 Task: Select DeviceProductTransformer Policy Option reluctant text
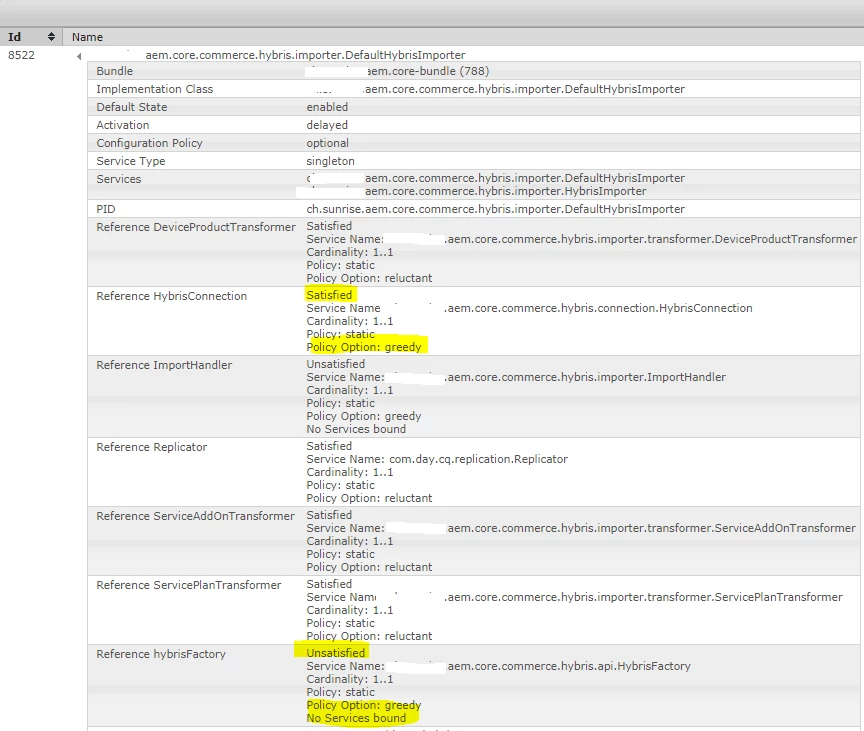[369, 278]
